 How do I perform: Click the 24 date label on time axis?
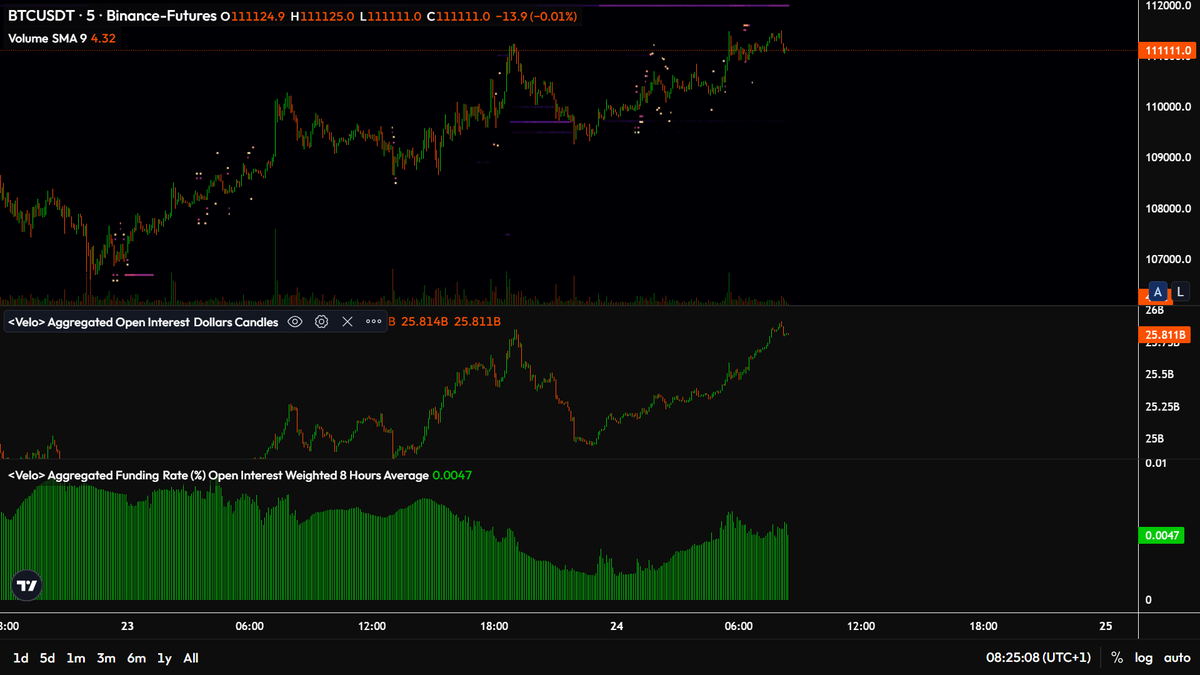point(617,626)
